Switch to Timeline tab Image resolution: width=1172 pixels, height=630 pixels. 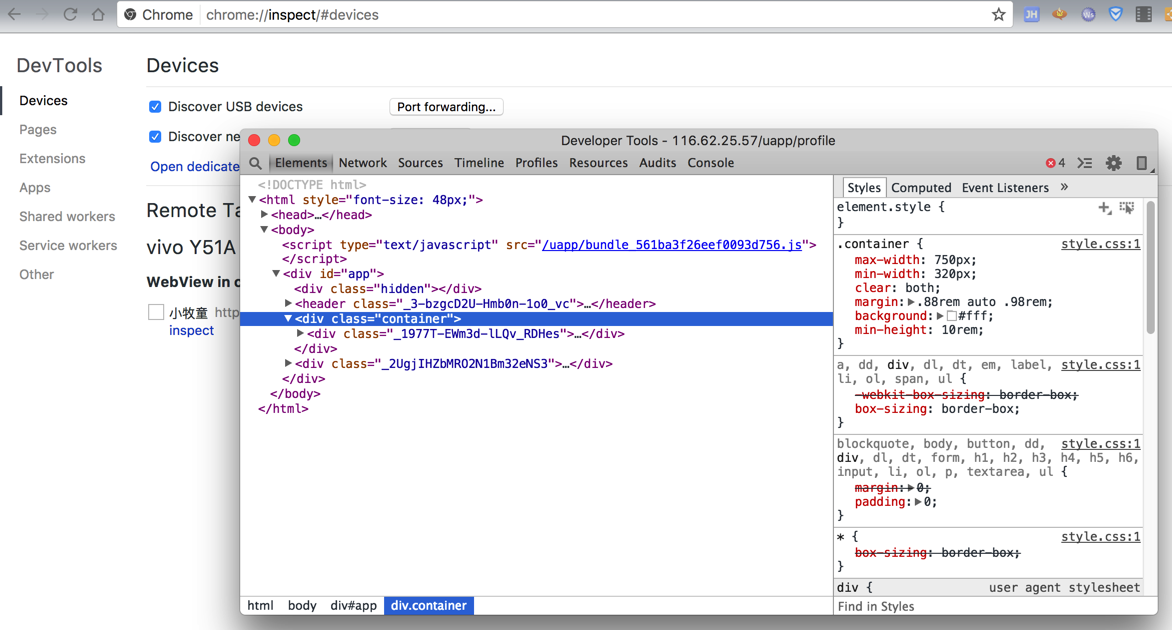pyautogui.click(x=479, y=163)
